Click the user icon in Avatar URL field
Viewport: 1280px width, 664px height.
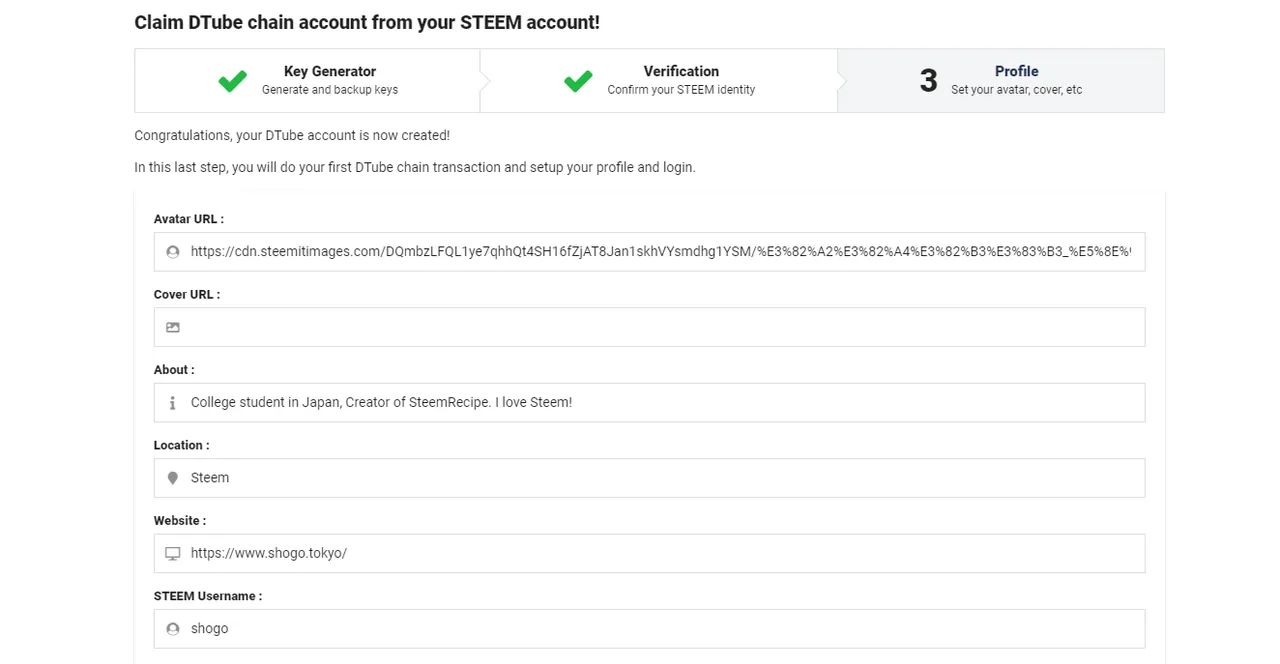[x=173, y=252]
